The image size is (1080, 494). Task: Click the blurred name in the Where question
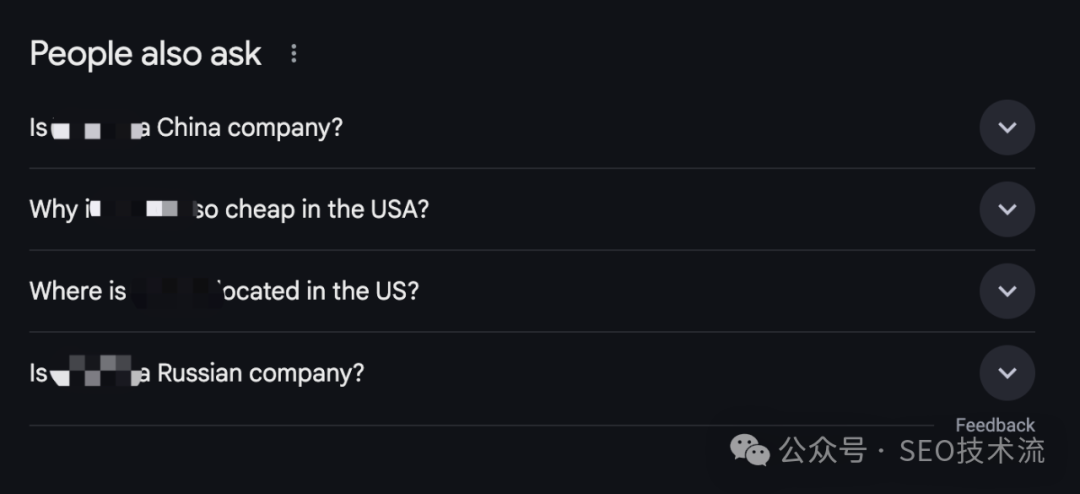click(x=170, y=291)
